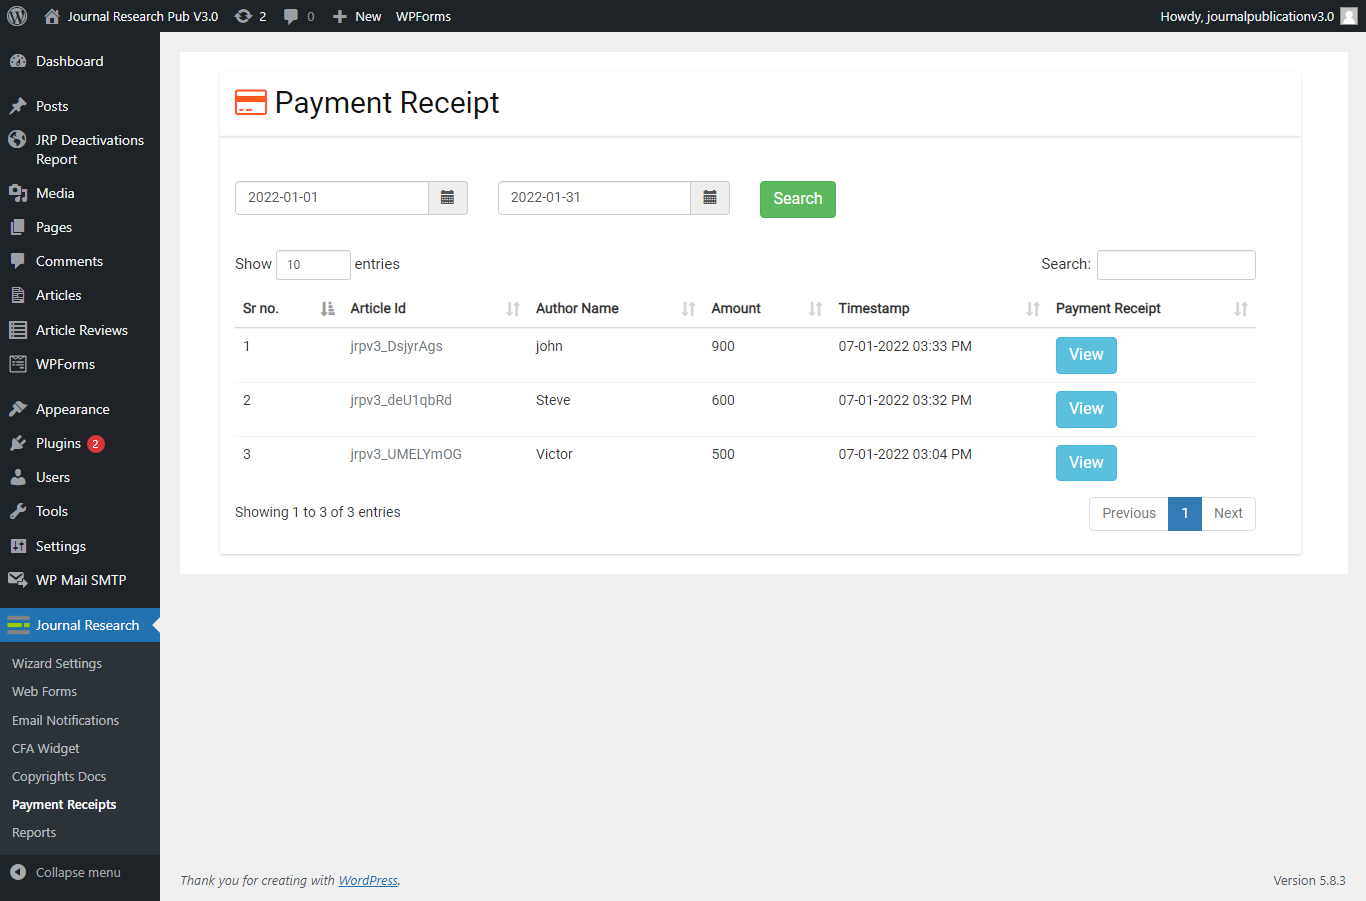Viewport: 1366px width, 901px height.
Task: Click the orange Payment Receipt card icon
Action: pos(251,102)
